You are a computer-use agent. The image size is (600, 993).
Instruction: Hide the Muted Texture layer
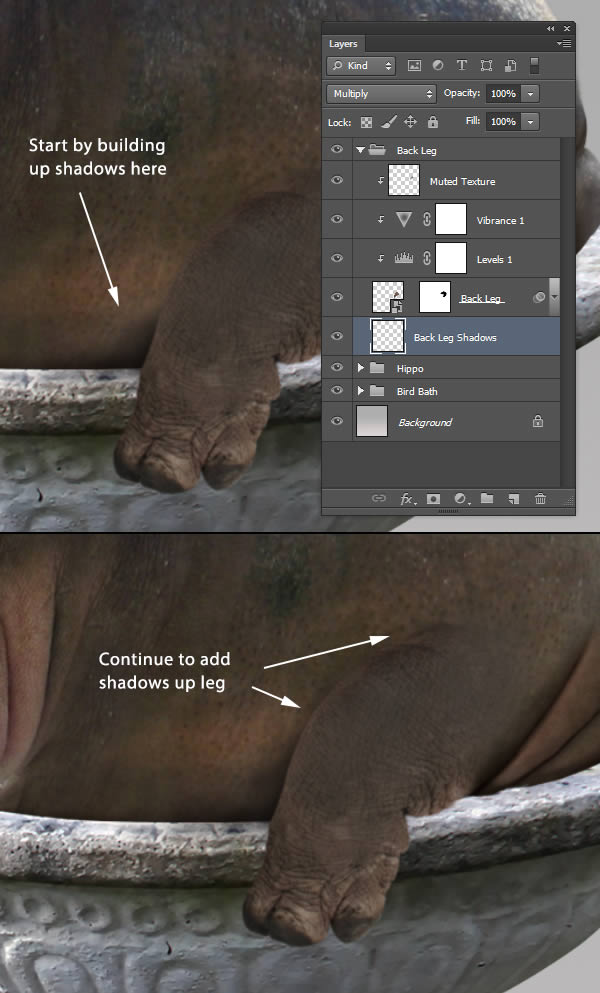click(x=337, y=180)
